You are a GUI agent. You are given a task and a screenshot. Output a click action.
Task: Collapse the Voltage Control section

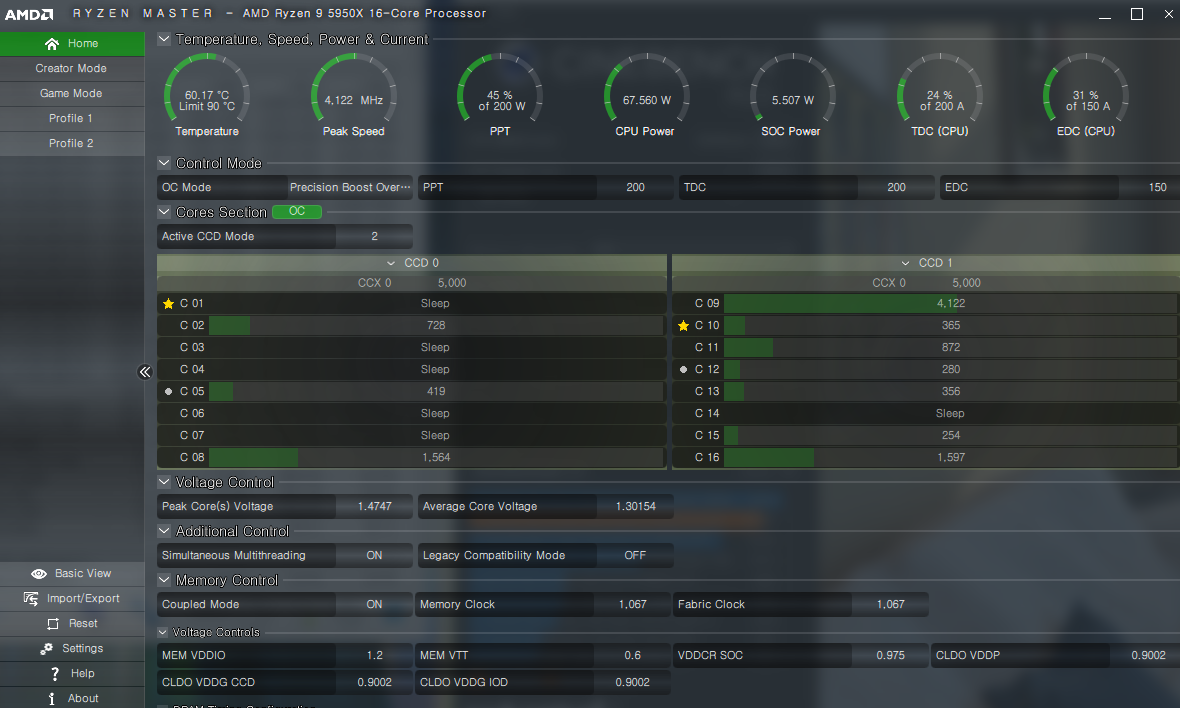click(x=164, y=482)
